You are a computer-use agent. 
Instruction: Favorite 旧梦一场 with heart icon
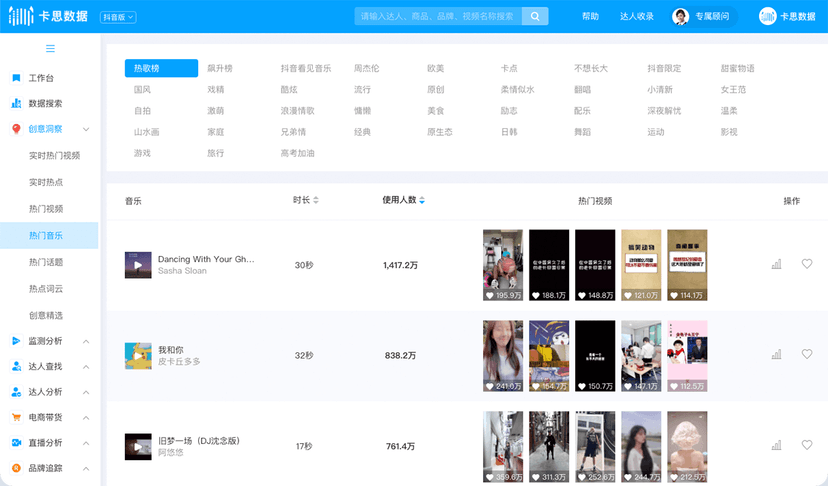point(807,445)
